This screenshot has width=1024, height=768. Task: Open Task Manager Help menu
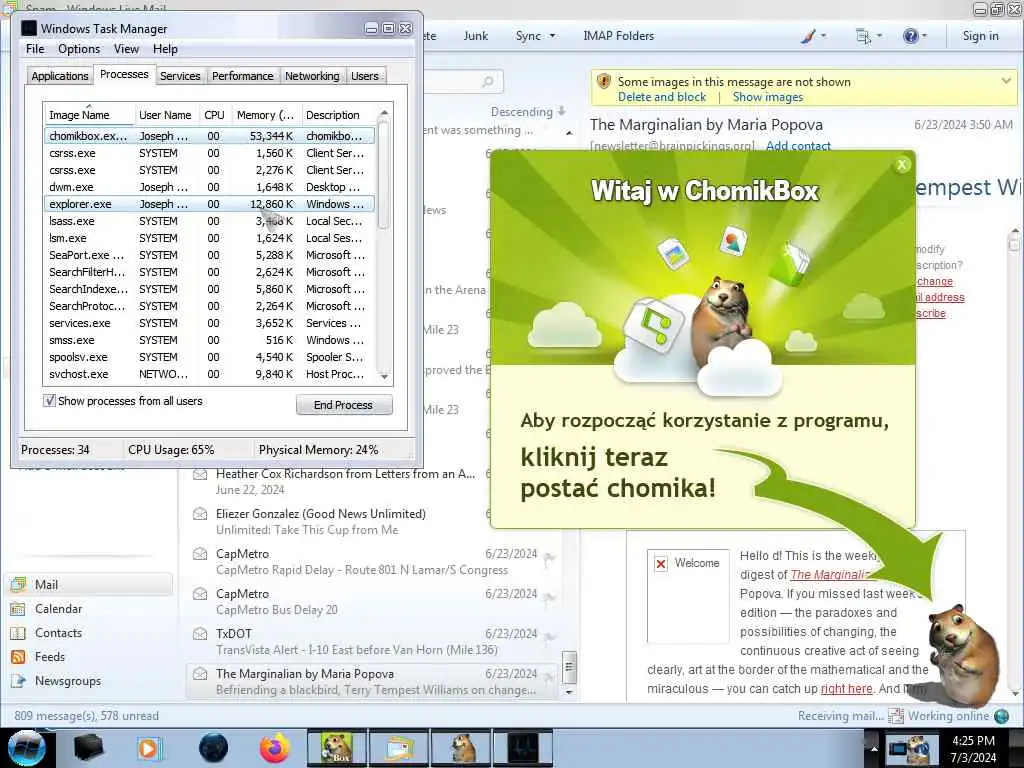click(x=165, y=49)
